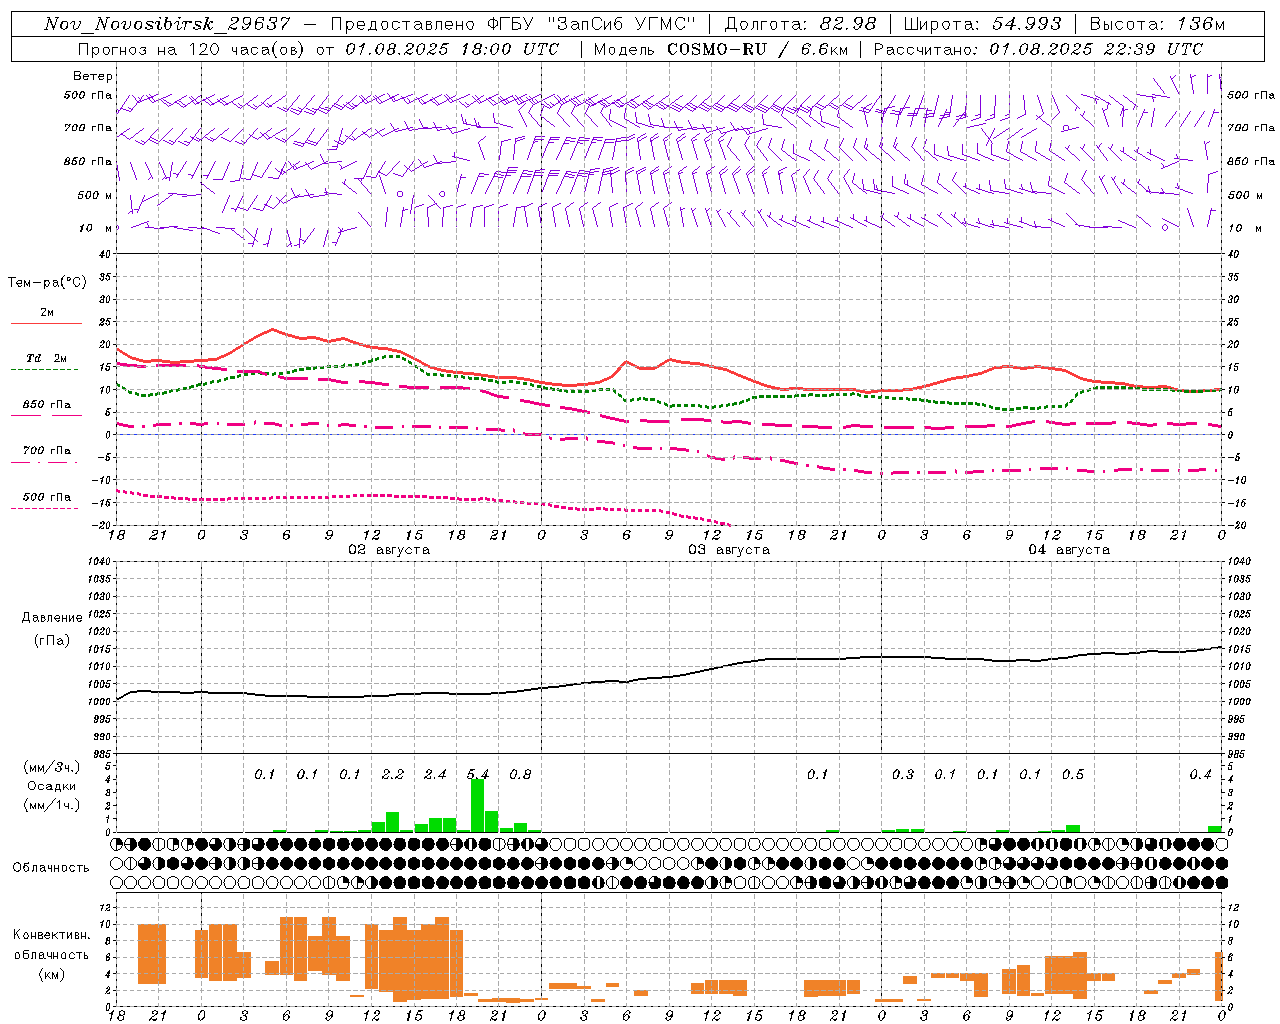1280x1024 pixels.
Task: Click the 2.4 precipitation total value
Action: click(x=435, y=774)
